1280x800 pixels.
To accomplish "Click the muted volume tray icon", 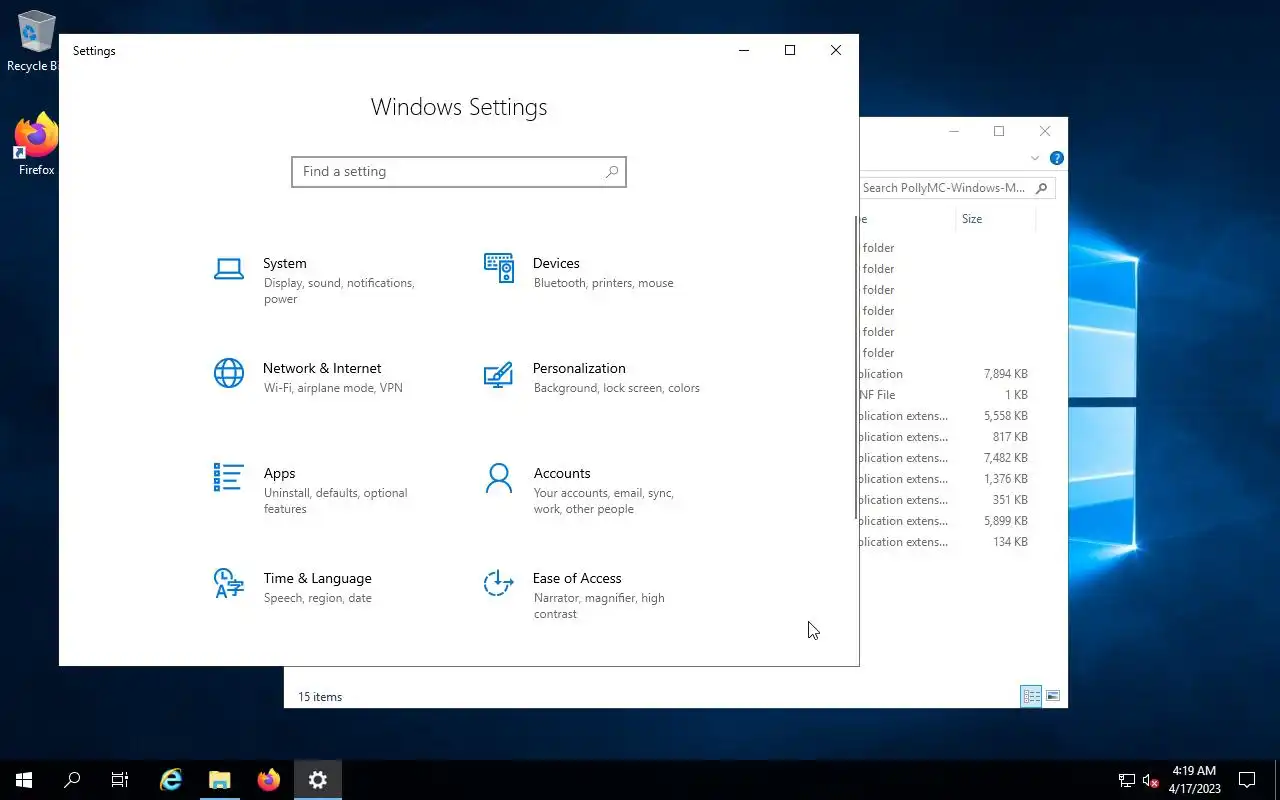I will click(x=1150, y=780).
